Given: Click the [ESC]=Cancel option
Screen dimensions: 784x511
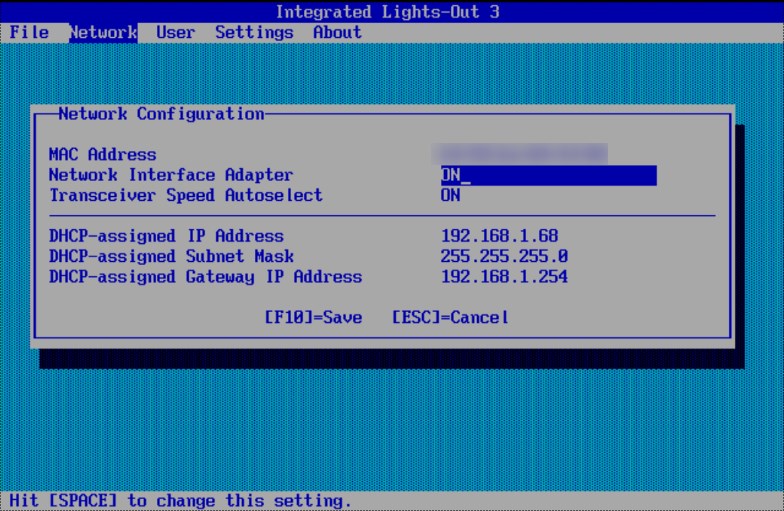Looking at the screenshot, I should (450, 318).
